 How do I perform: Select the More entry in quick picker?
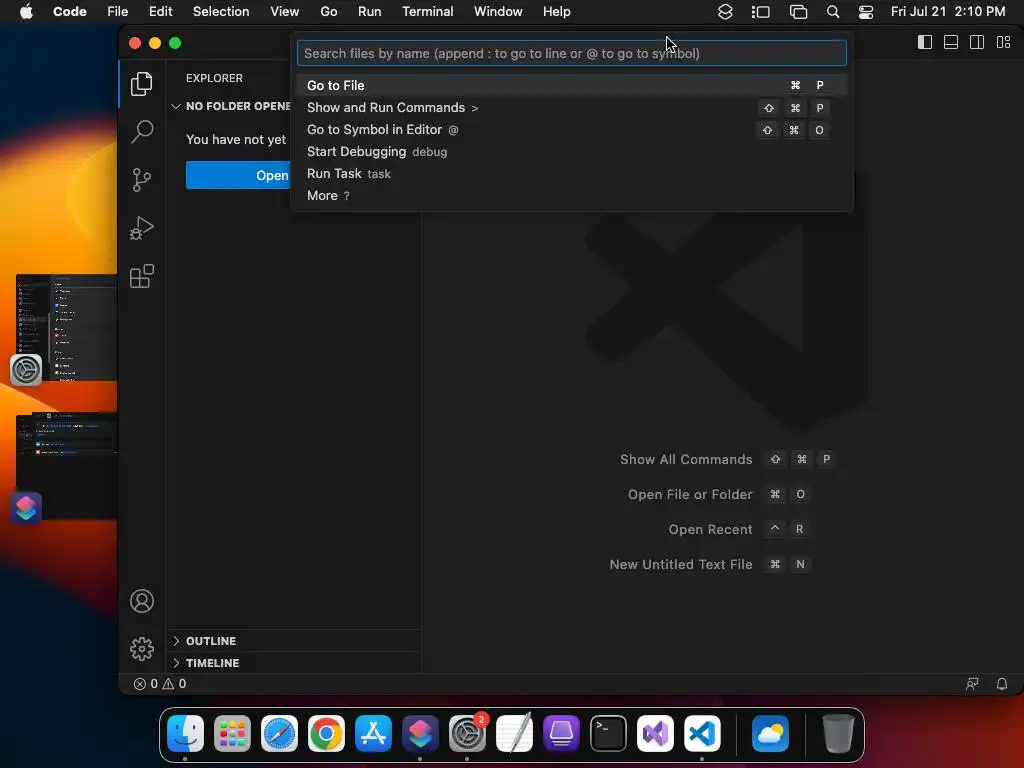click(571, 196)
